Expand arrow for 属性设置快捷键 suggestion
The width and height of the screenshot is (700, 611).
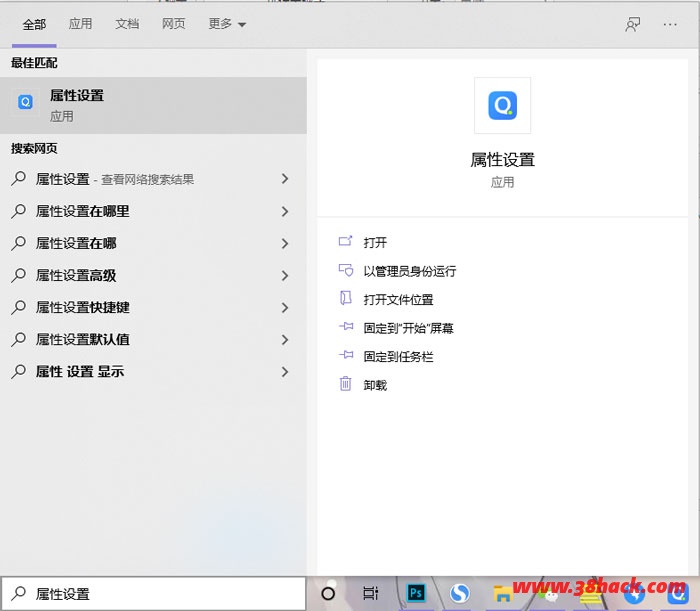click(x=285, y=307)
